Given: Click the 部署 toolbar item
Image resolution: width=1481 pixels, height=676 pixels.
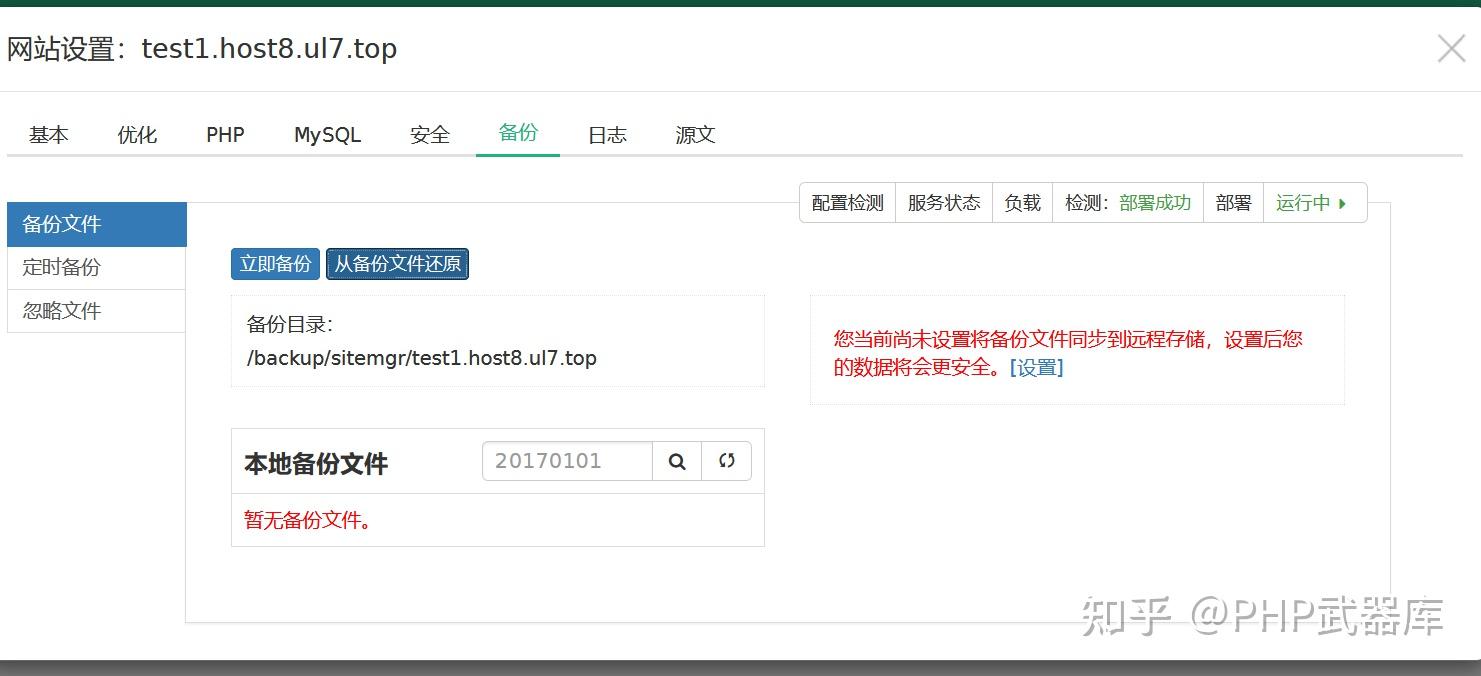Looking at the screenshot, I should 1233,202.
